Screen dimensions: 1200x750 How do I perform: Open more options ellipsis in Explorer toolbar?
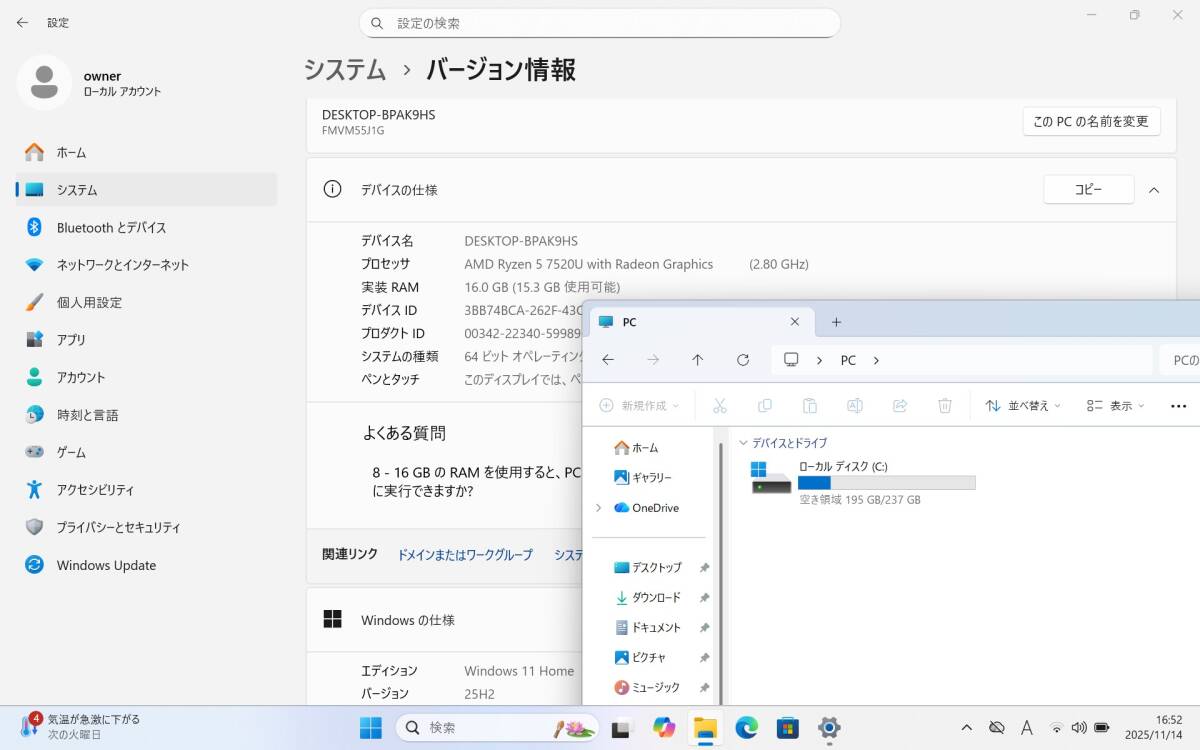pos(1178,406)
